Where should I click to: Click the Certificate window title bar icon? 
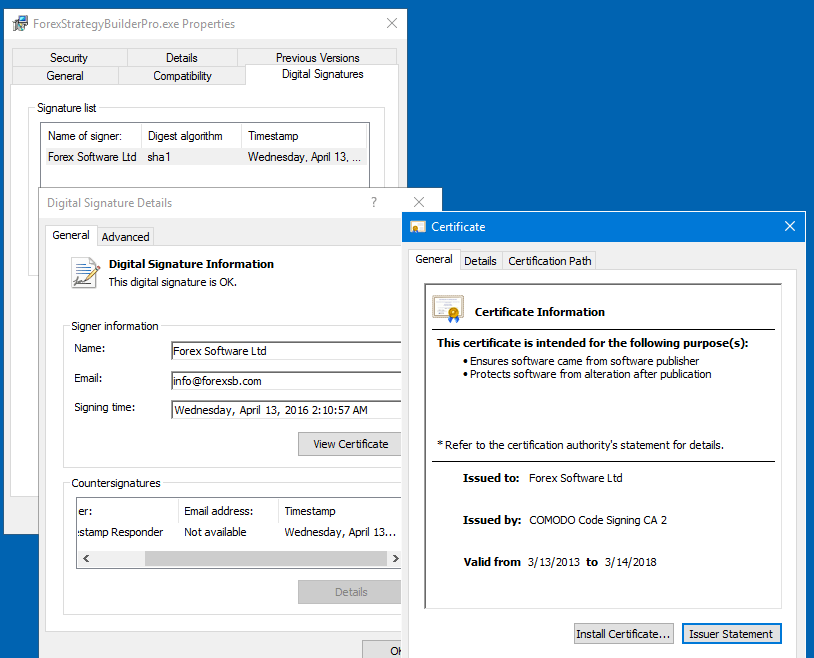(417, 226)
